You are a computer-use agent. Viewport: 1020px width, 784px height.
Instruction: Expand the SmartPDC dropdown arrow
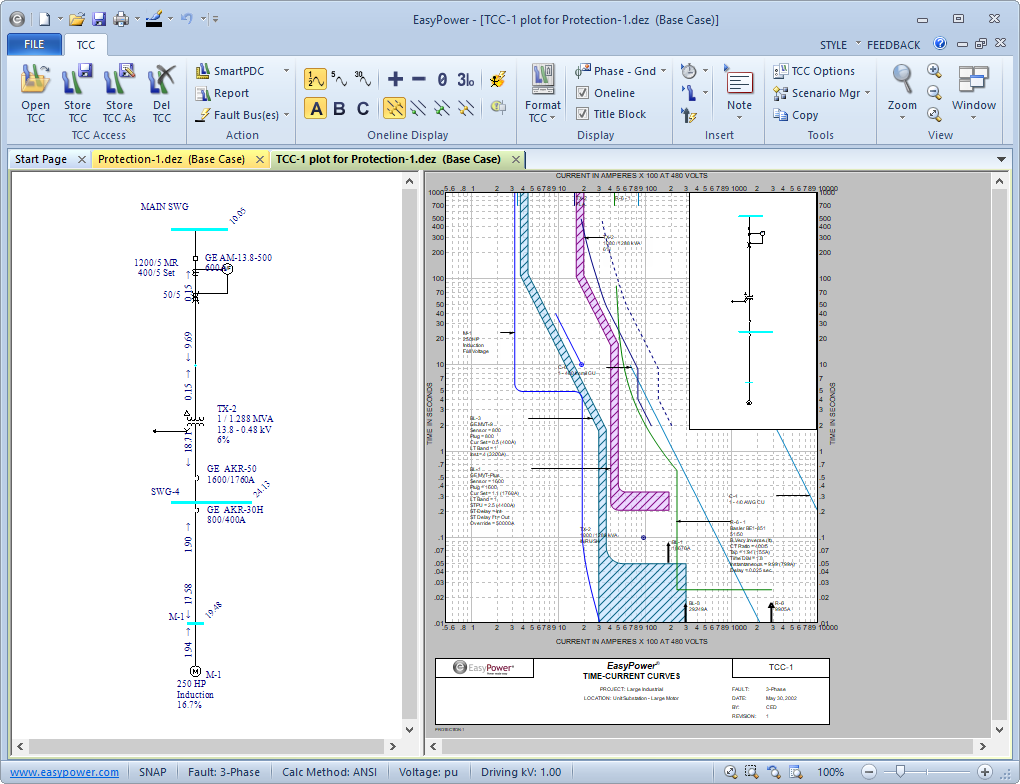coord(286,71)
